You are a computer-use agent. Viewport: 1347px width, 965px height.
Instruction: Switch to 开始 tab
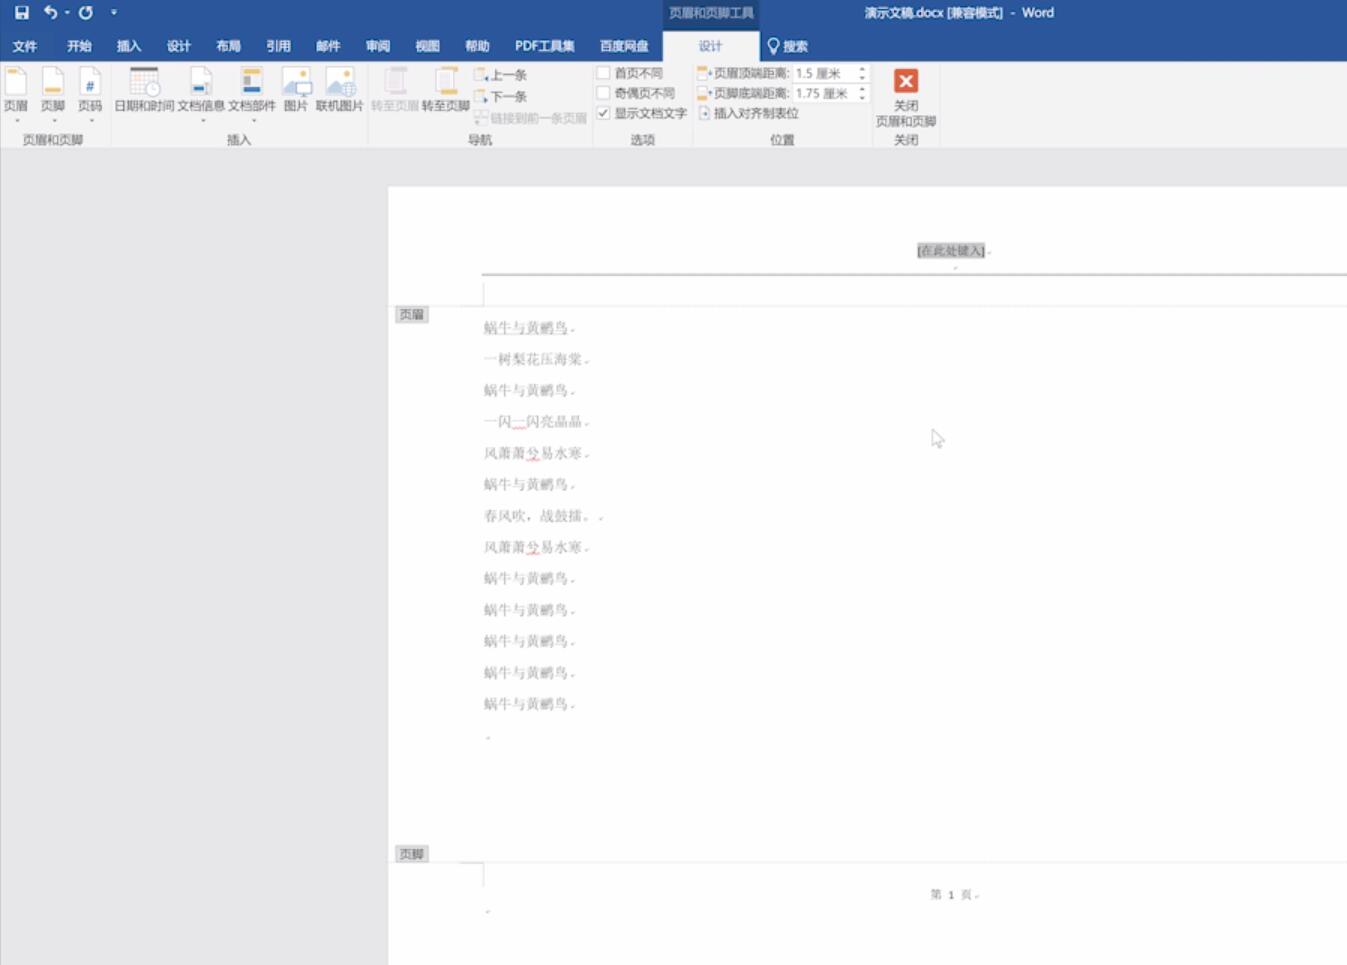point(79,46)
